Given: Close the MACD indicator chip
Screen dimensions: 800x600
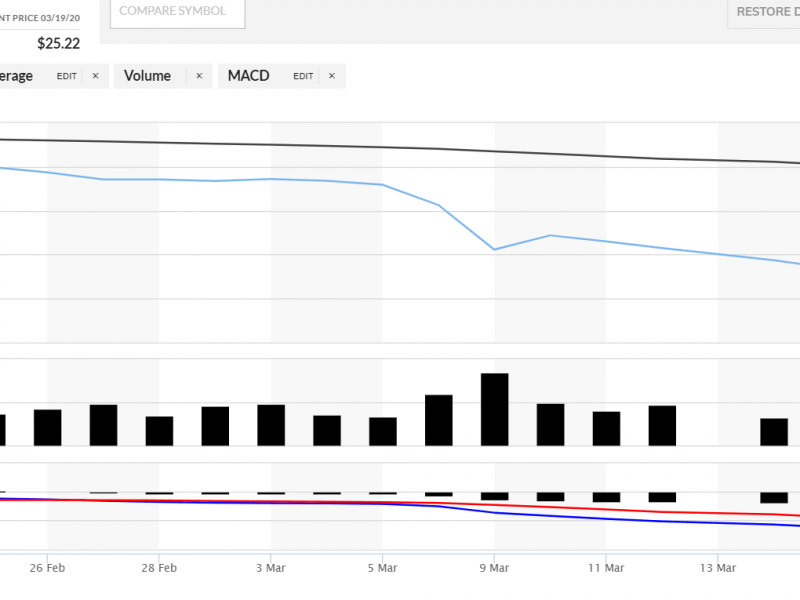Looking at the screenshot, I should tap(331, 76).
